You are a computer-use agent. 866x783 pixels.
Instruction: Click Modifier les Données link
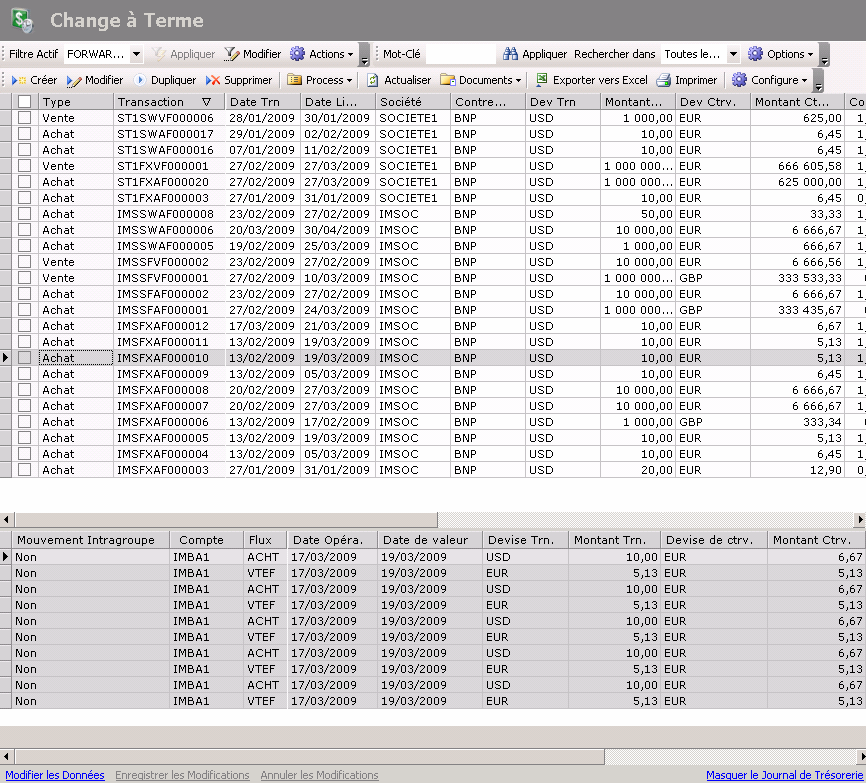[x=55, y=775]
